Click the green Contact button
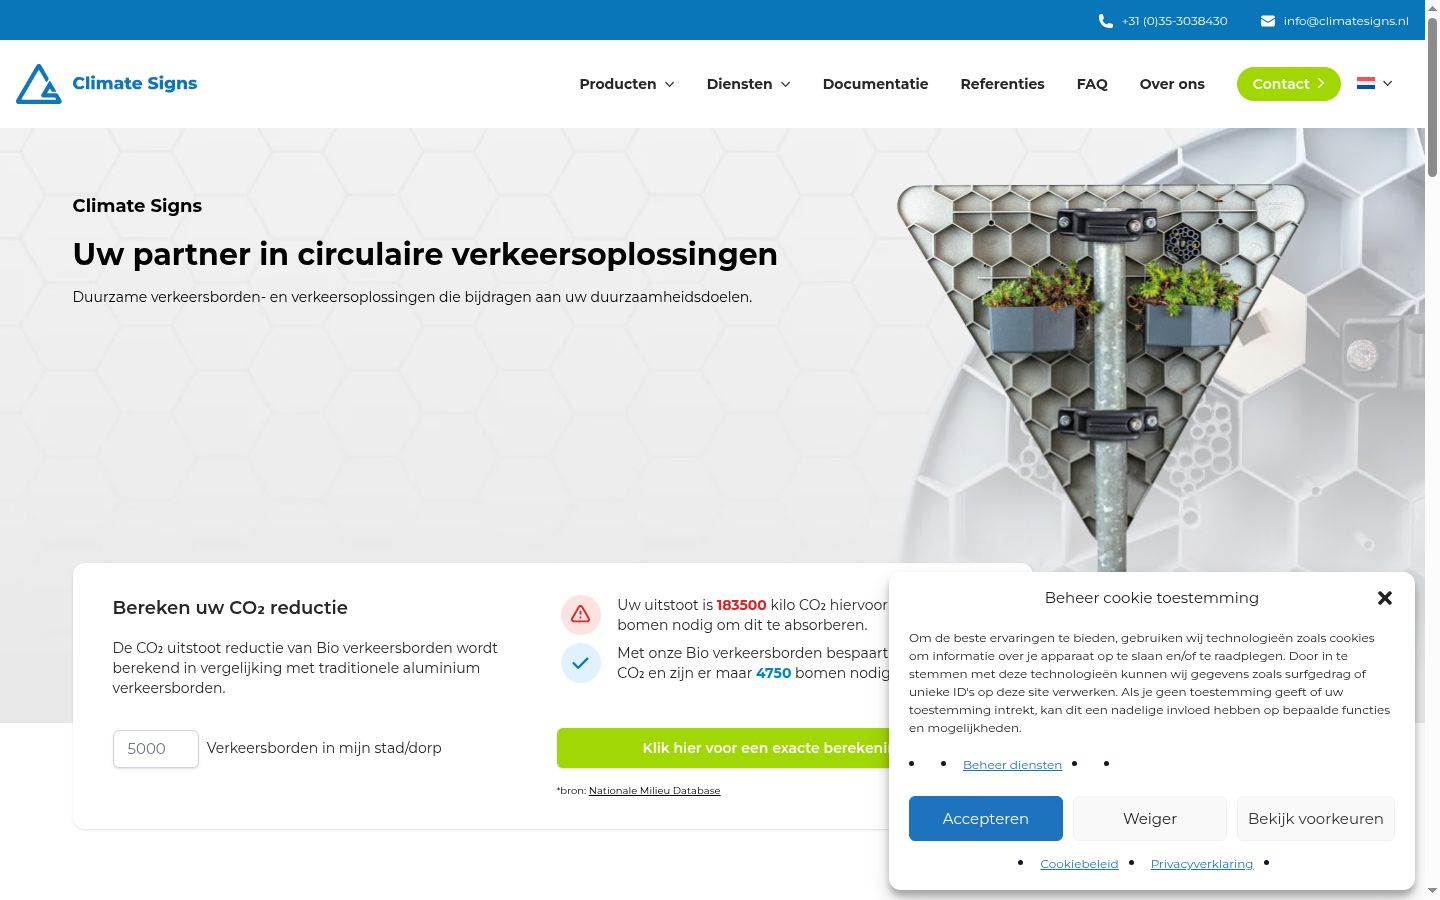The height and width of the screenshot is (900, 1440). click(1288, 84)
